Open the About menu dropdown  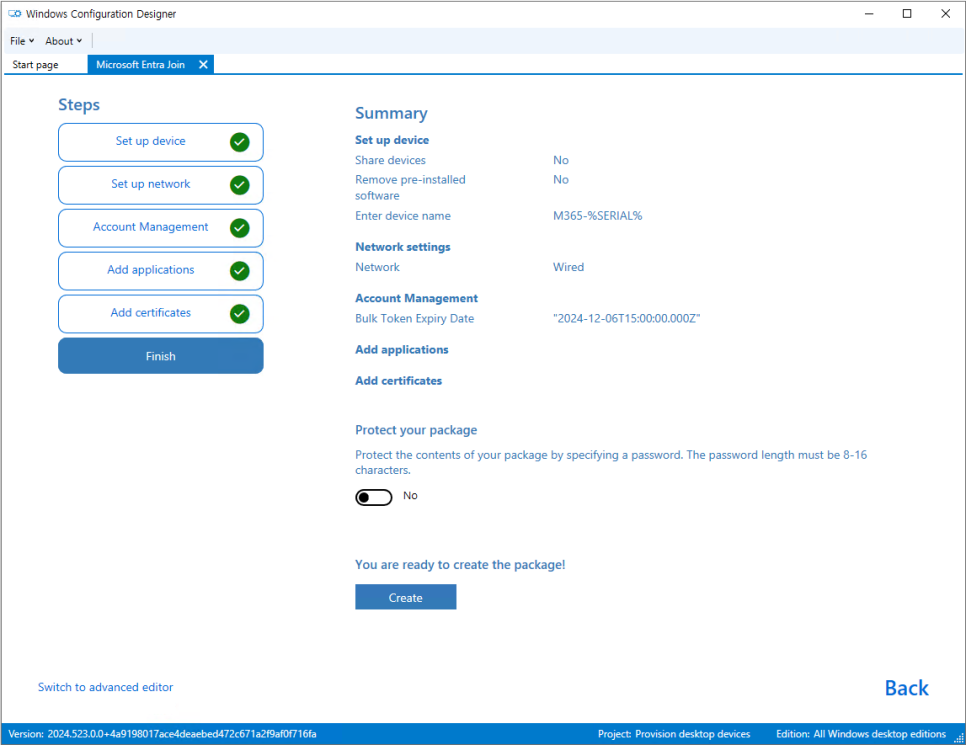(63, 41)
